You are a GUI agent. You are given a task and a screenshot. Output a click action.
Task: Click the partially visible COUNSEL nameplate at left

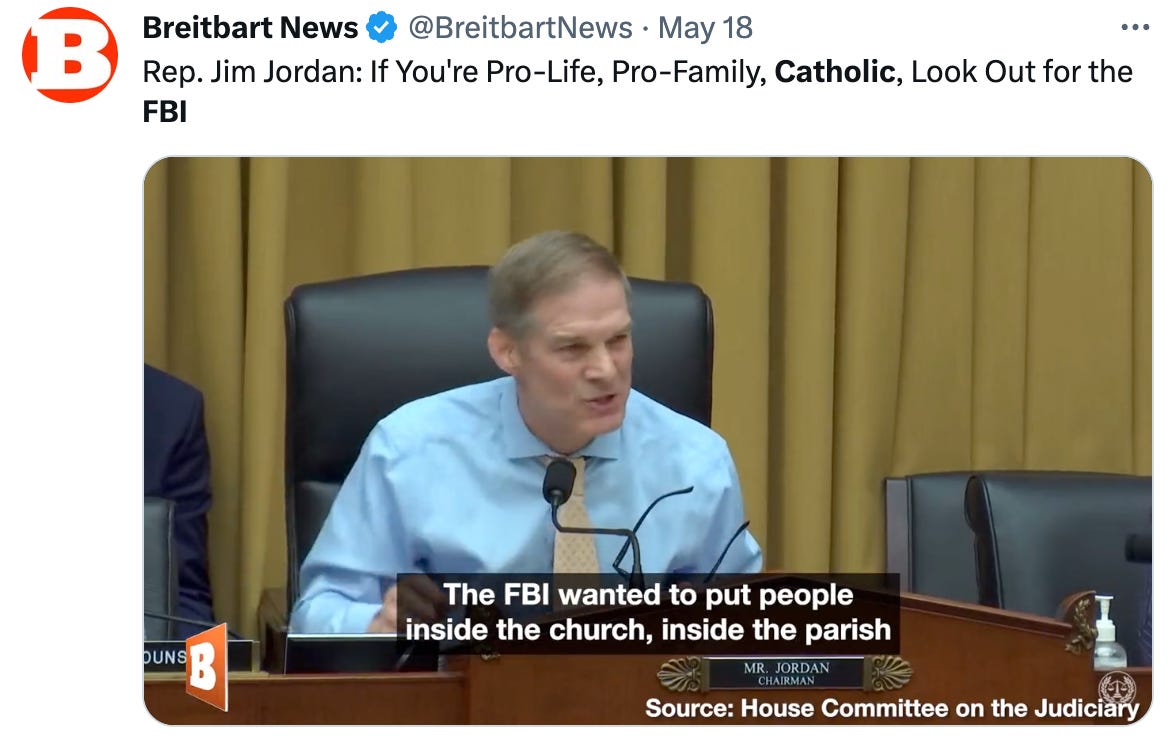(166, 657)
